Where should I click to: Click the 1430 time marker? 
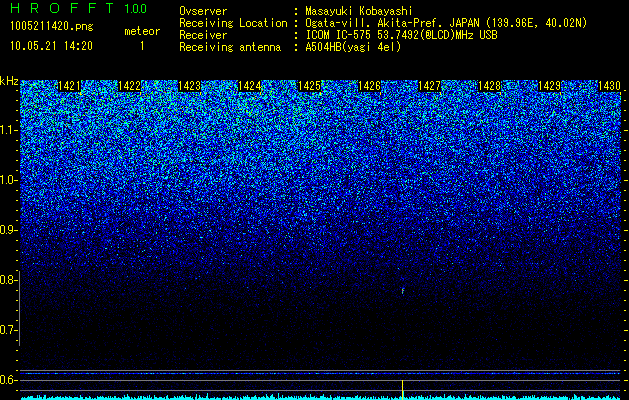(x=609, y=86)
